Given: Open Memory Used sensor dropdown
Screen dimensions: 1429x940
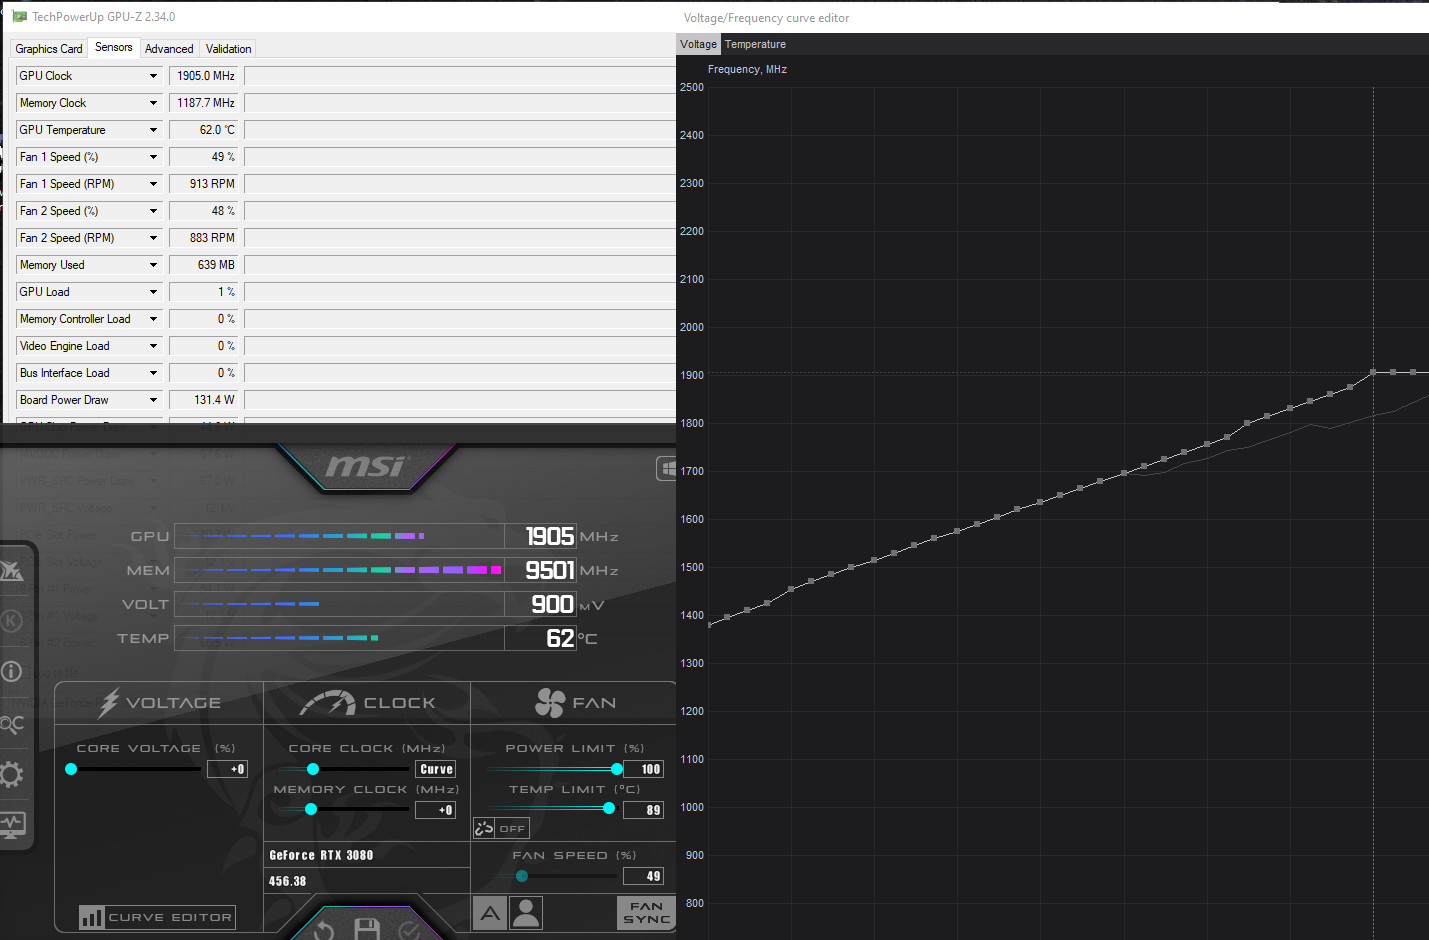Looking at the screenshot, I should coord(153,265).
